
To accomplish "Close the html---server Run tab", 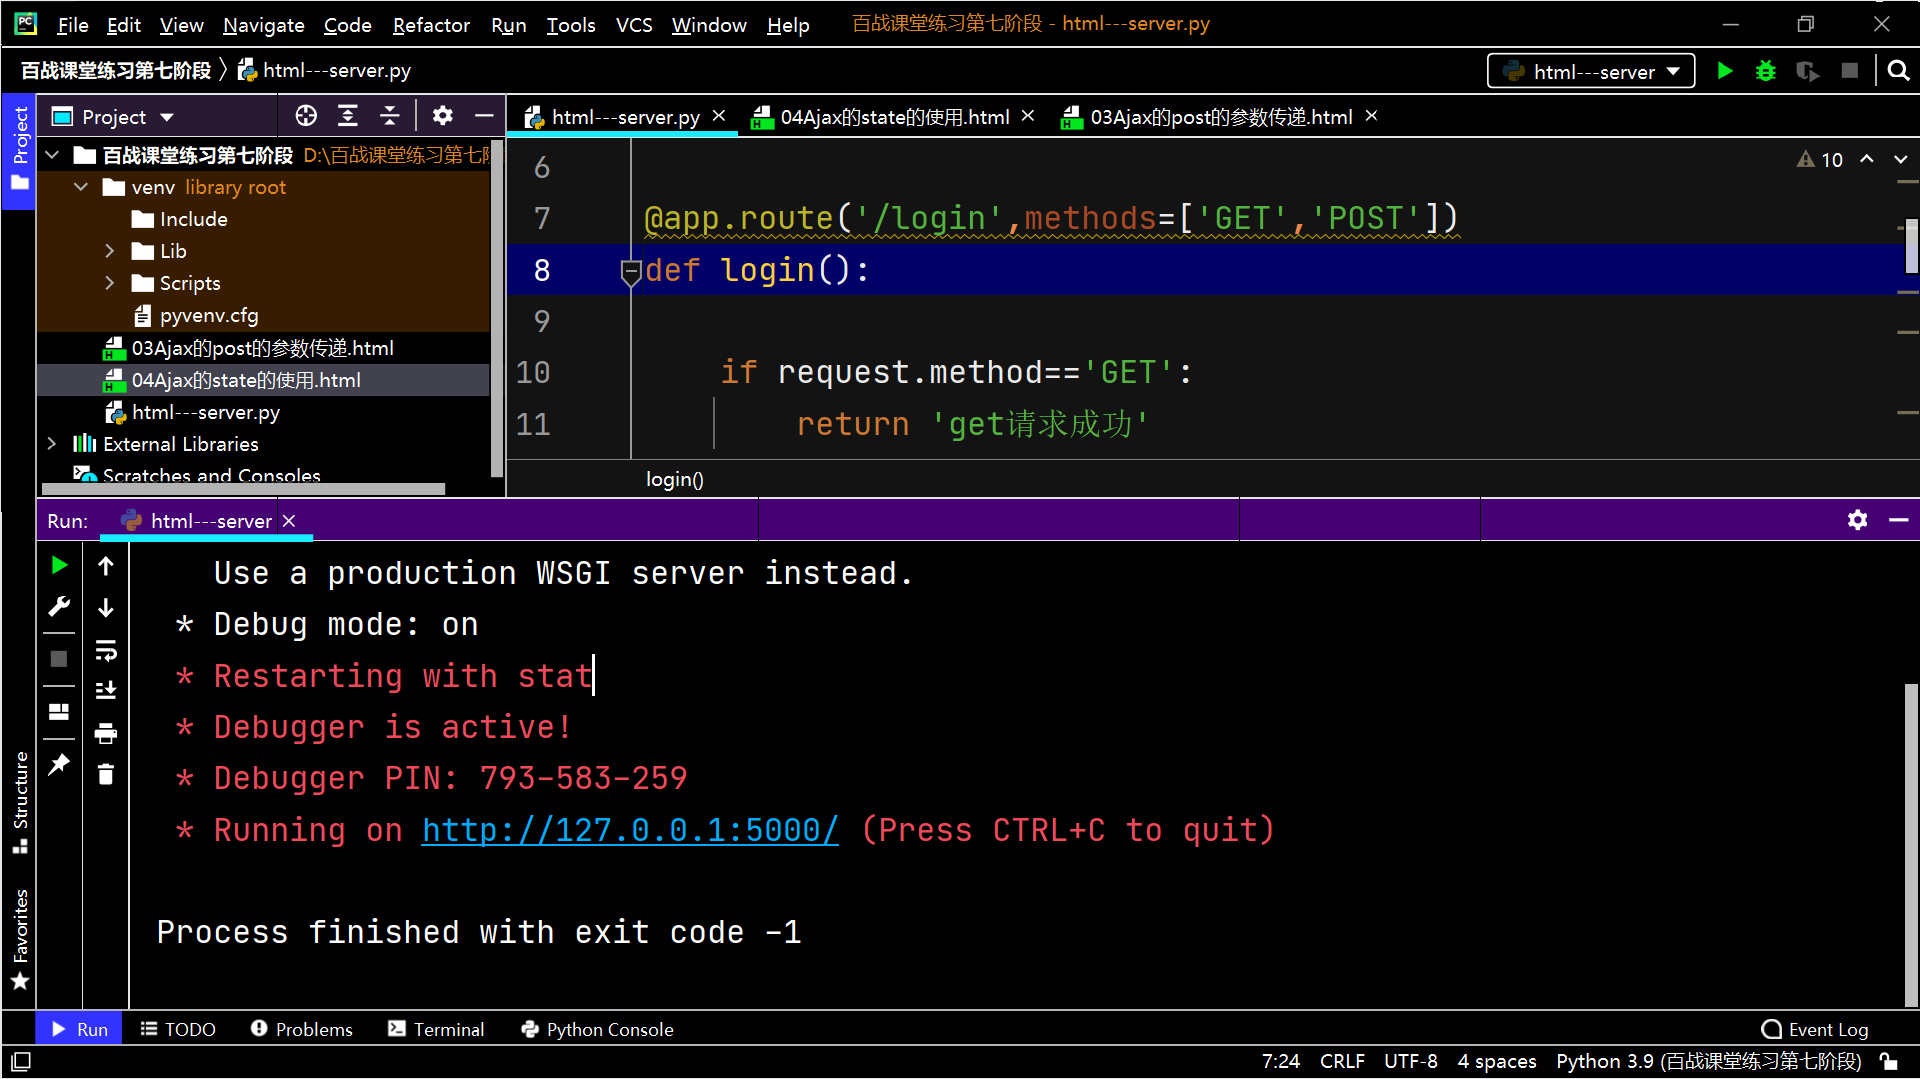I will click(289, 520).
